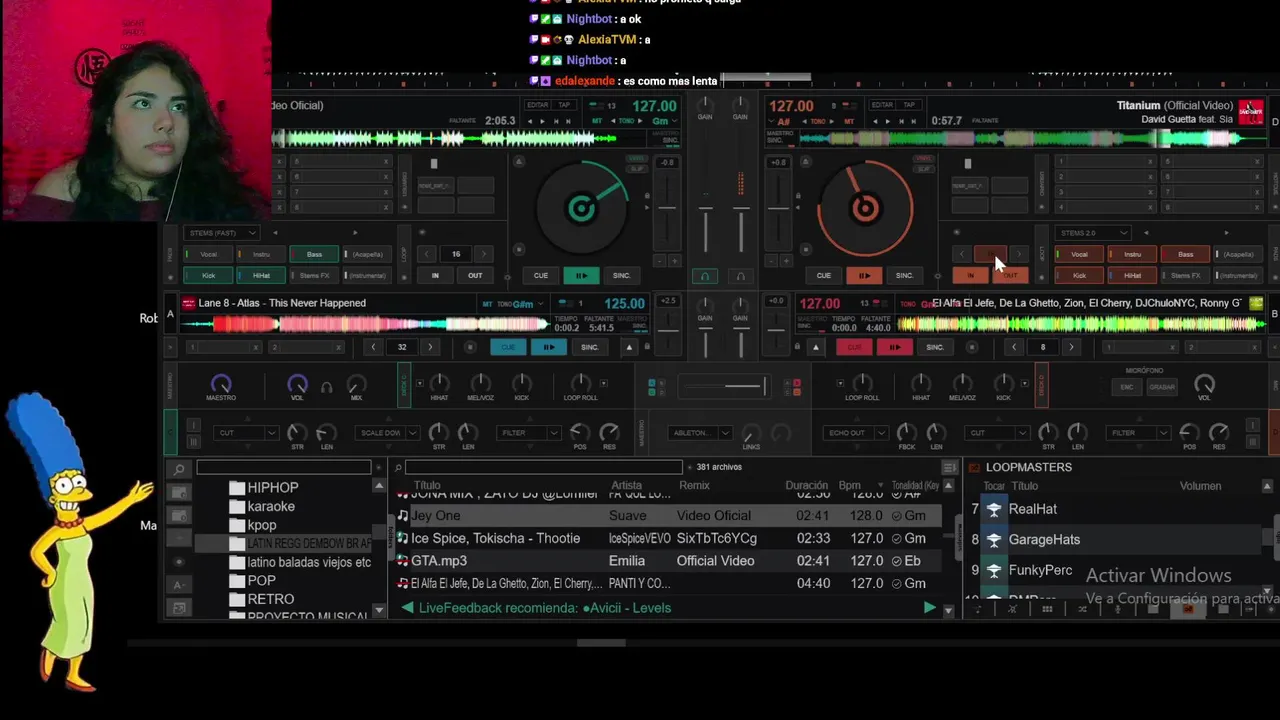Click the headphone MIX knob
1280x720 pixels.
(355, 384)
